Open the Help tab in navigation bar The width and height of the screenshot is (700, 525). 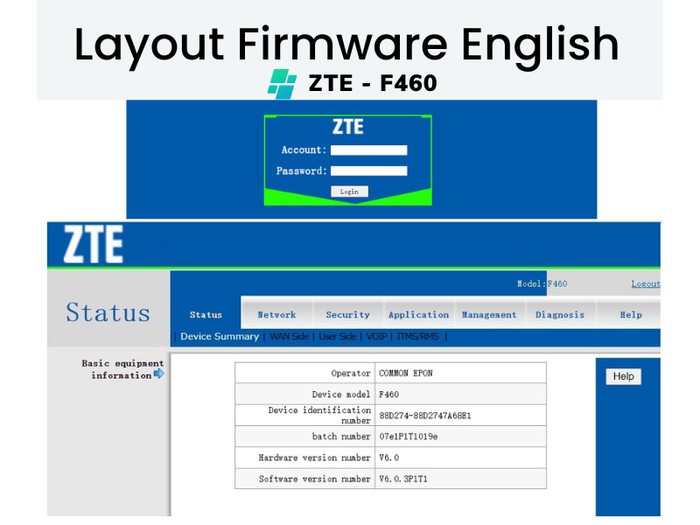pos(631,315)
